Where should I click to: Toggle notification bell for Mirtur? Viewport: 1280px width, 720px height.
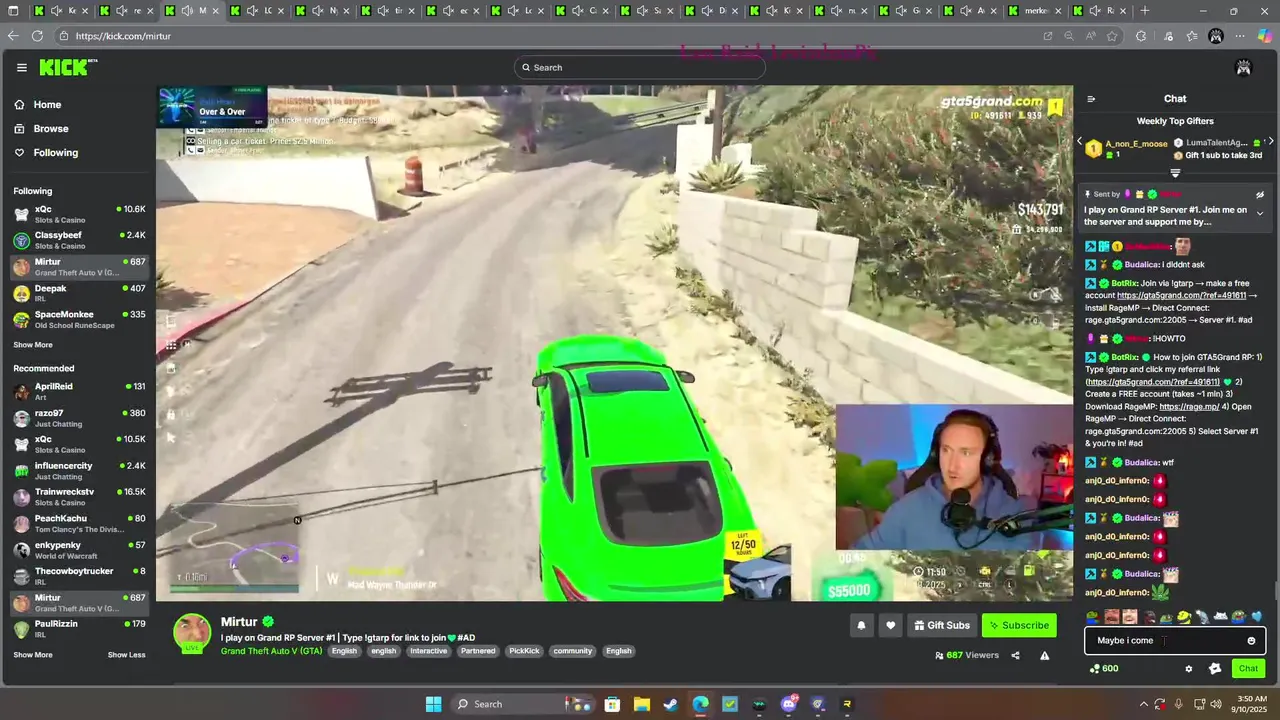coord(861,626)
